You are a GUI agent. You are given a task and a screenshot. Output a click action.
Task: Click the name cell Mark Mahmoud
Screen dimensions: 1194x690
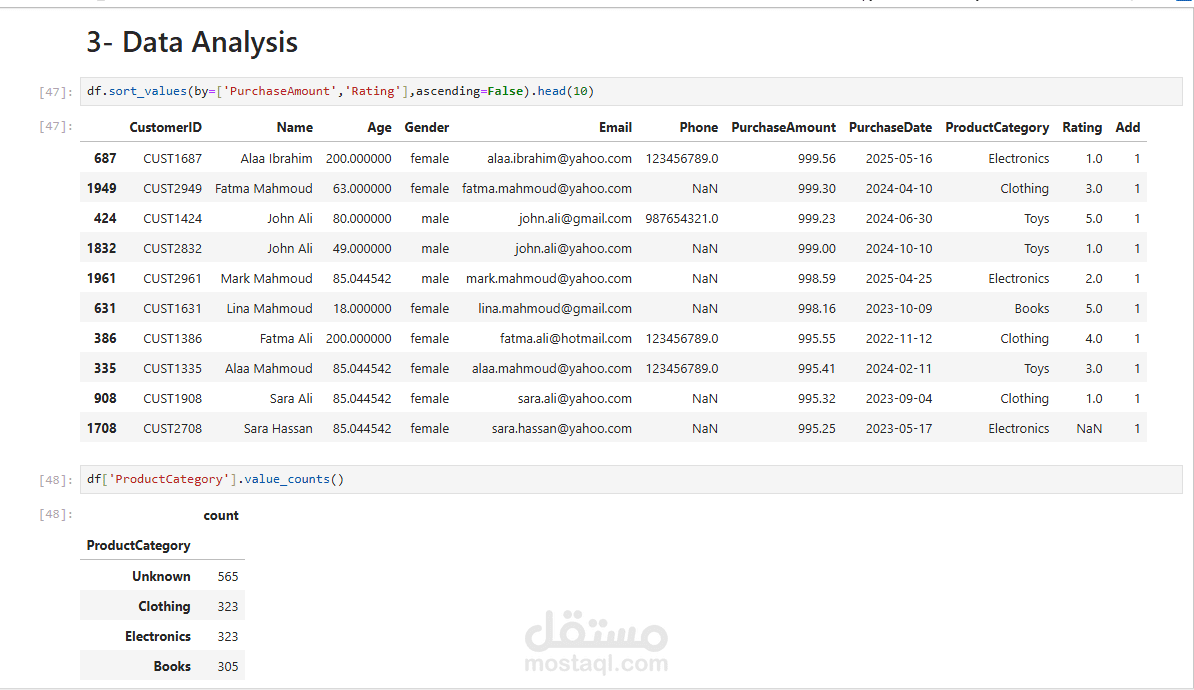[x=267, y=279]
